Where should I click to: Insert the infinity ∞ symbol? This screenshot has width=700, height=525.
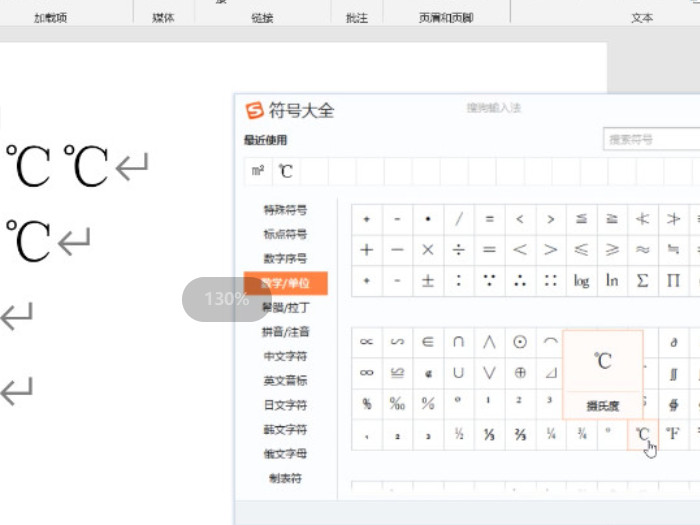(367, 373)
